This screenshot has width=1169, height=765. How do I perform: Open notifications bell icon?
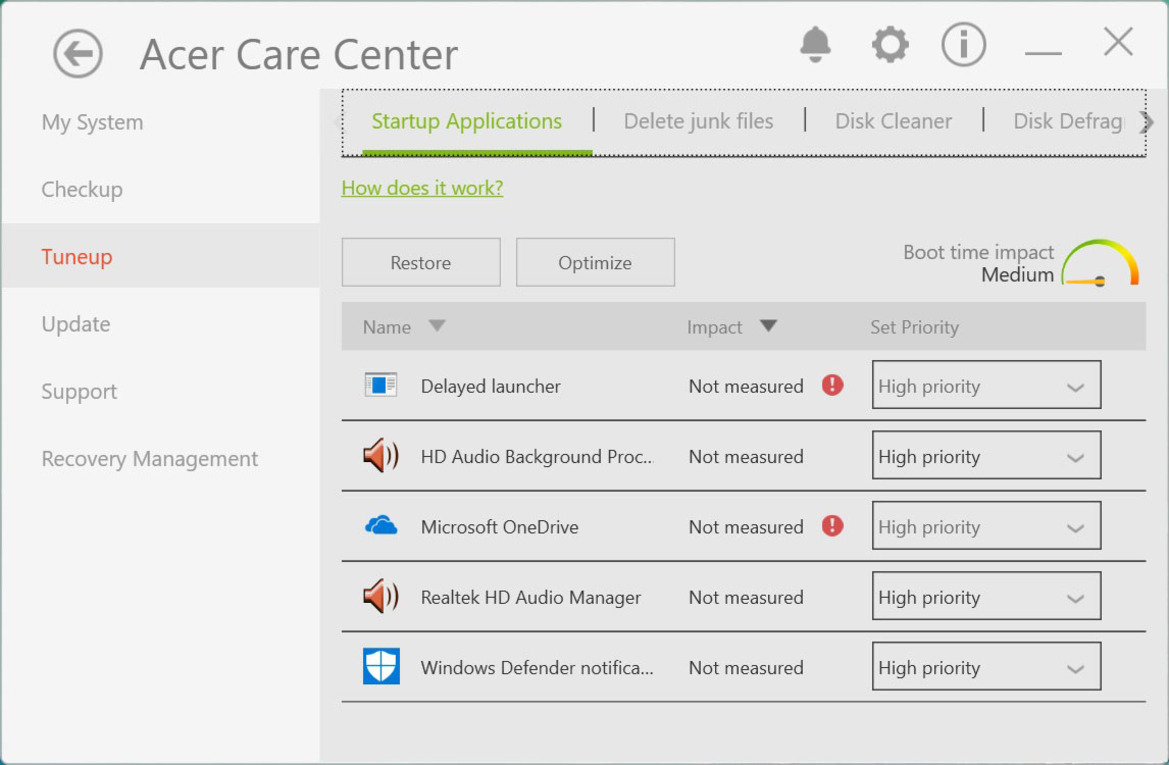pos(815,44)
